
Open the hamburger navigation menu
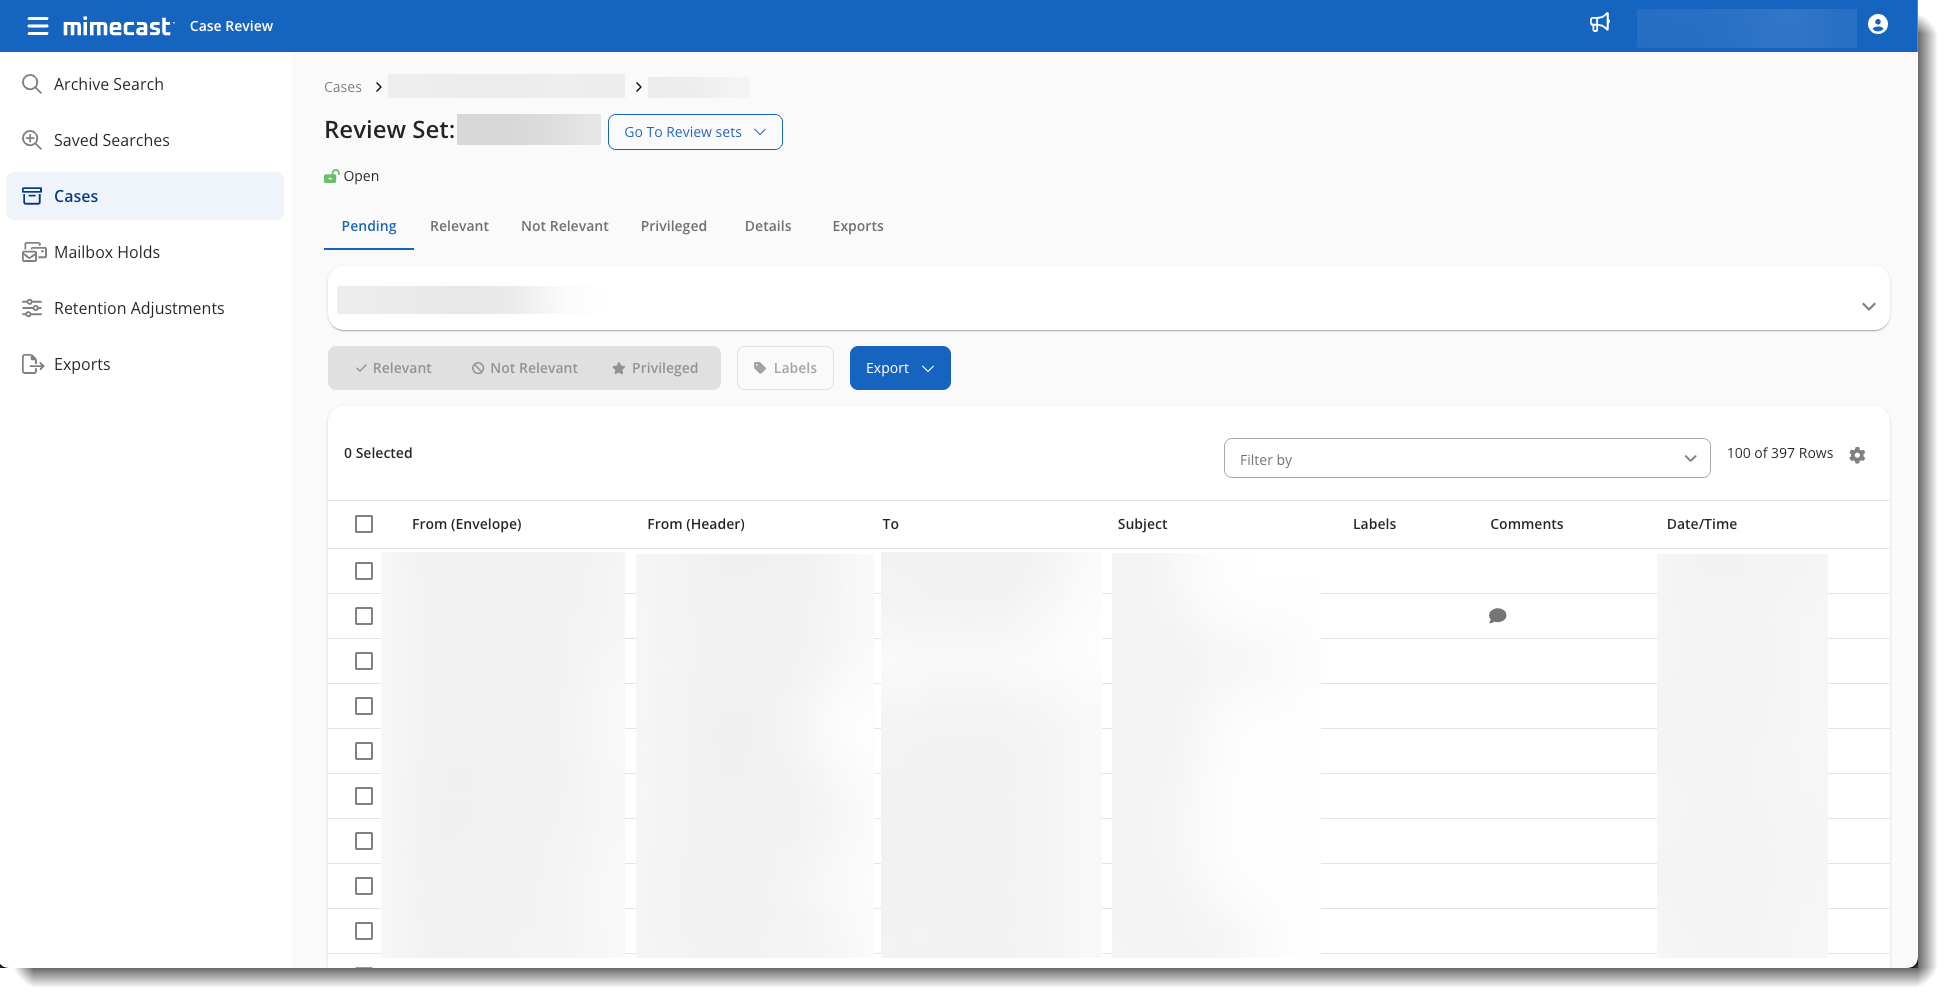click(37, 26)
